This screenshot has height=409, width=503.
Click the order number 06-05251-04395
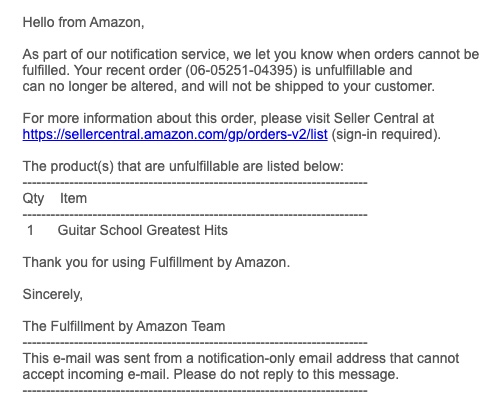coord(241,70)
